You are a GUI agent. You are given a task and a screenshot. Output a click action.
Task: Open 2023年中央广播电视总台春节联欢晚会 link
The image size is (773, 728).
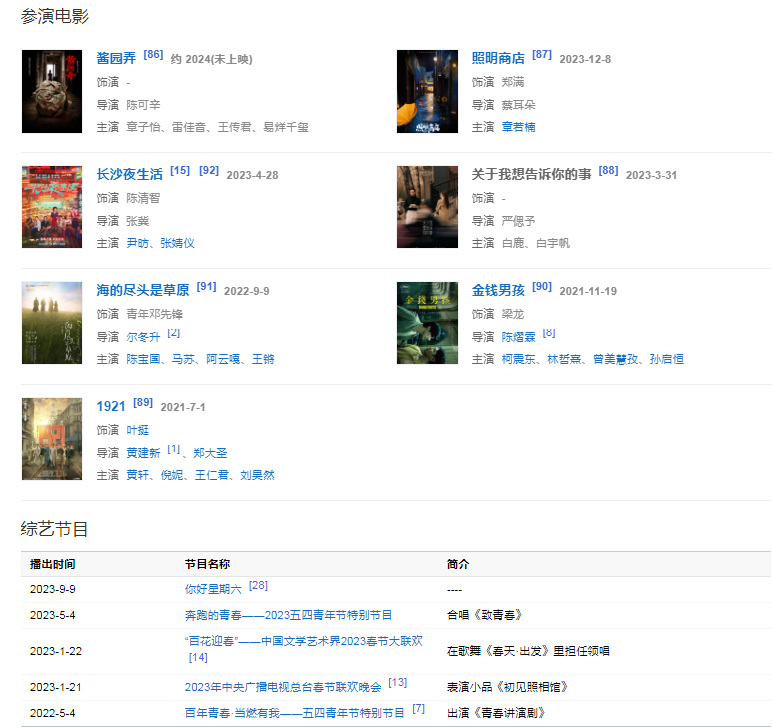283,687
